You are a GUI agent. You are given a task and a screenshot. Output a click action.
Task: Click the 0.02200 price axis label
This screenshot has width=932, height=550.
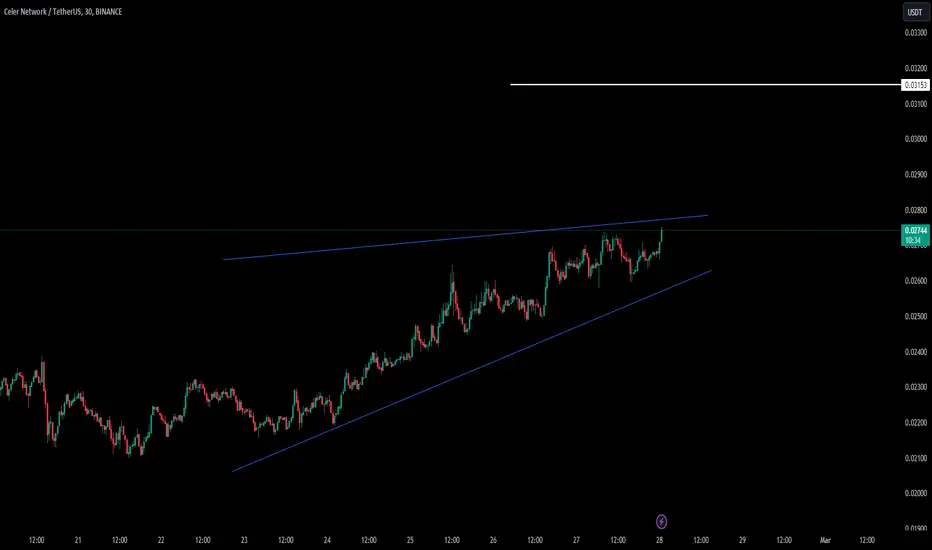point(915,423)
